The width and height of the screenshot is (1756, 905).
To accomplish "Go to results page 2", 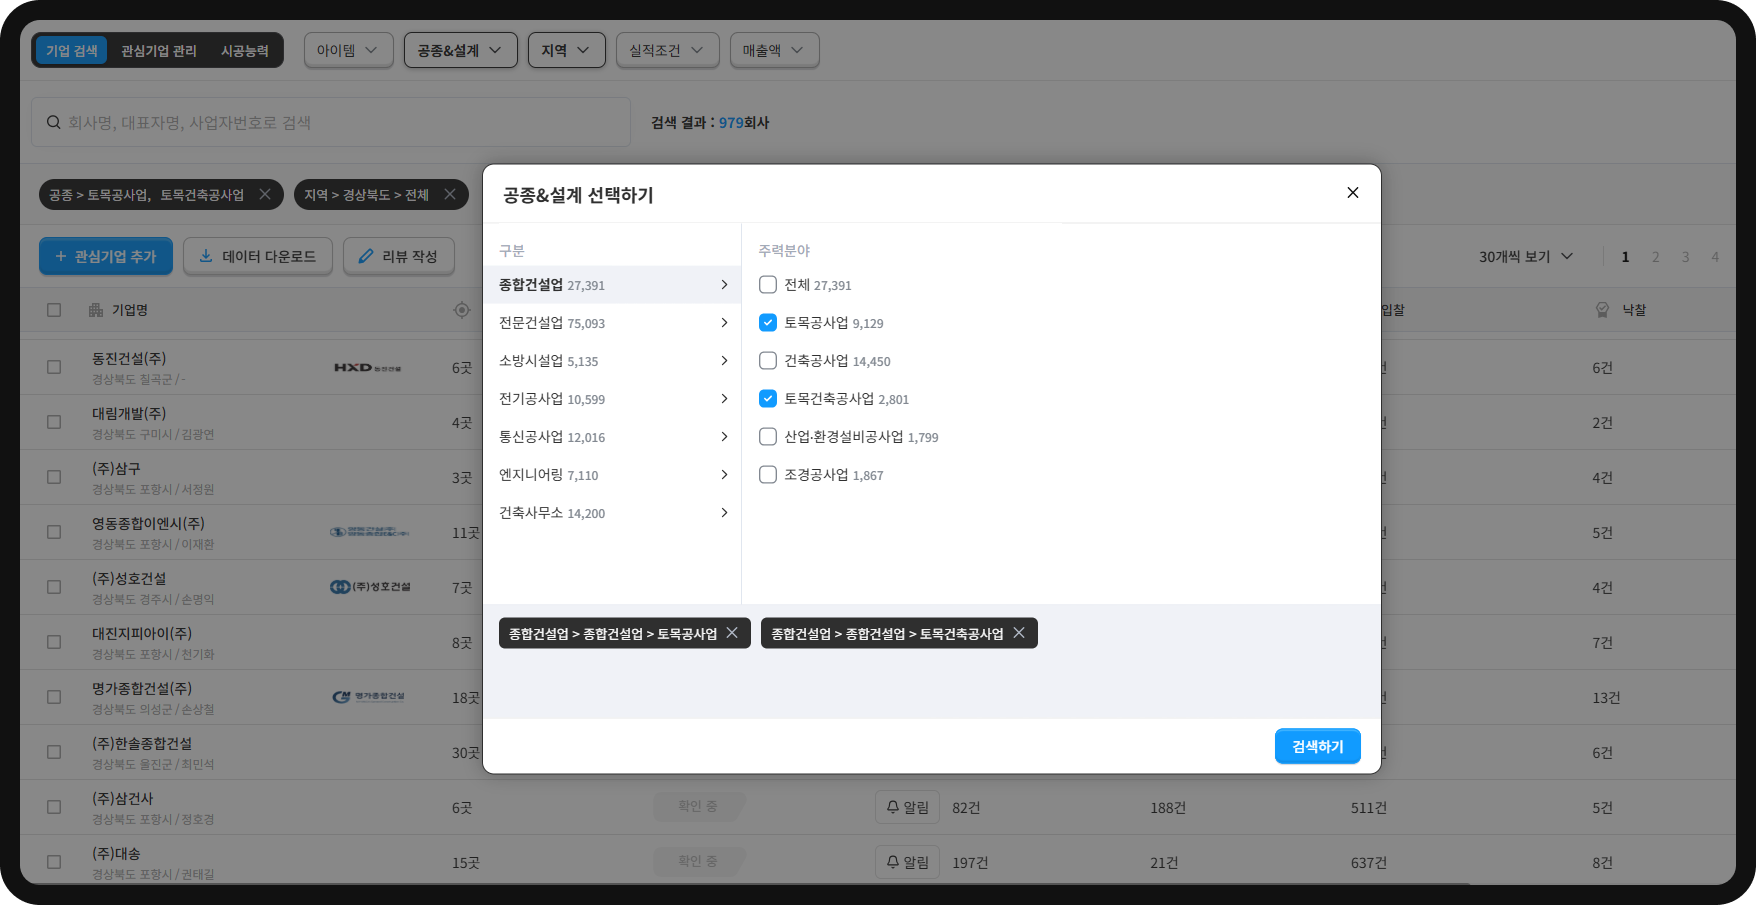I will point(1656,257).
